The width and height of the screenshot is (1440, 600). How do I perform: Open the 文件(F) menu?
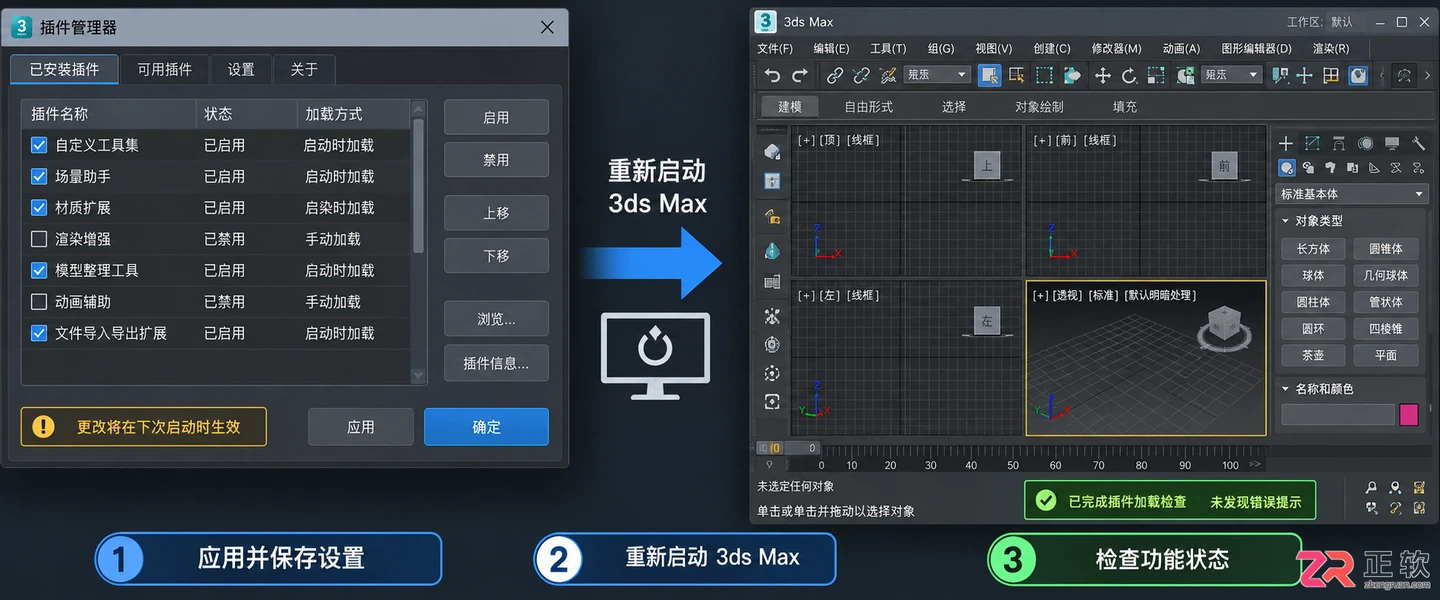point(775,48)
